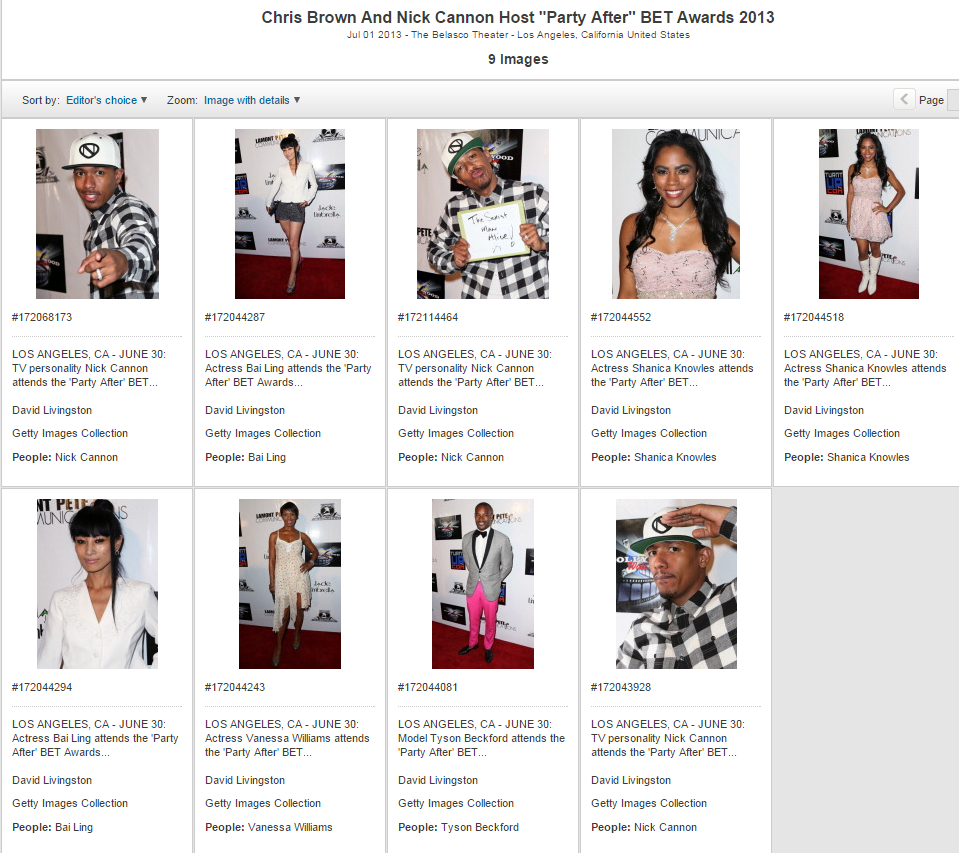Click Shanica Knowles link under image #172044552
The width and height of the screenshot is (959, 853).
675,457
